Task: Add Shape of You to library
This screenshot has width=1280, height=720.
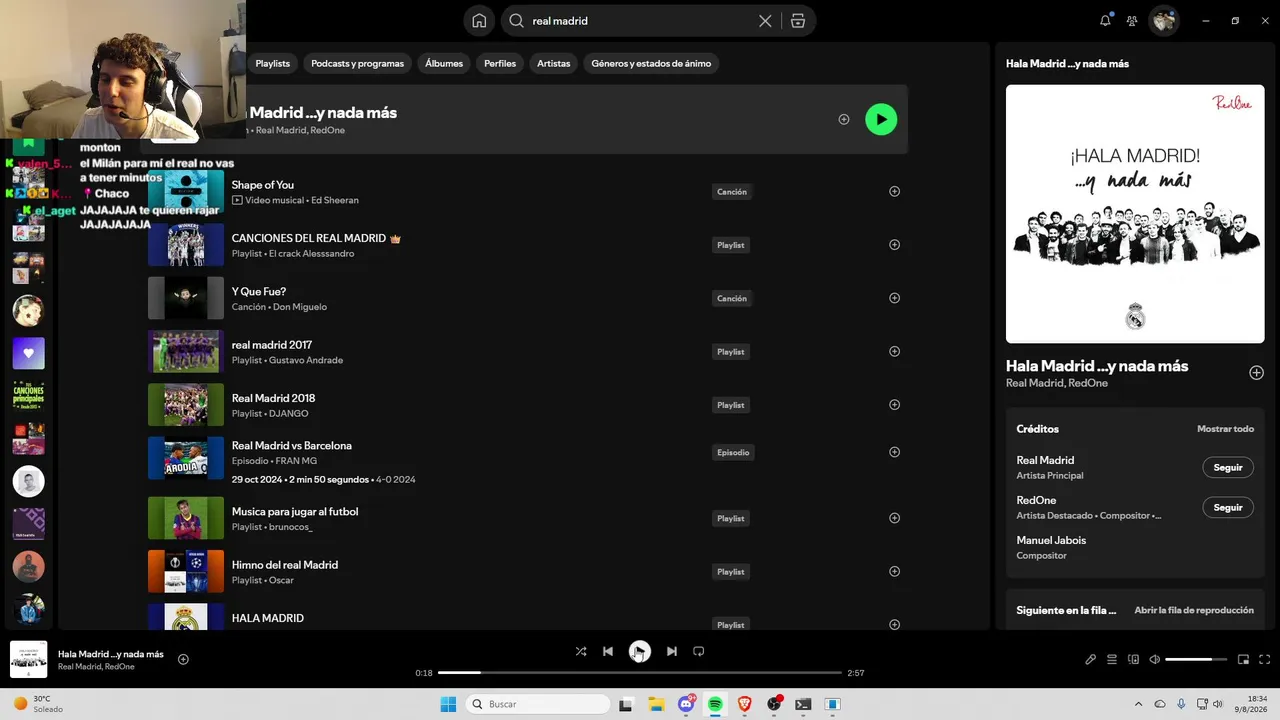Action: [x=894, y=191]
